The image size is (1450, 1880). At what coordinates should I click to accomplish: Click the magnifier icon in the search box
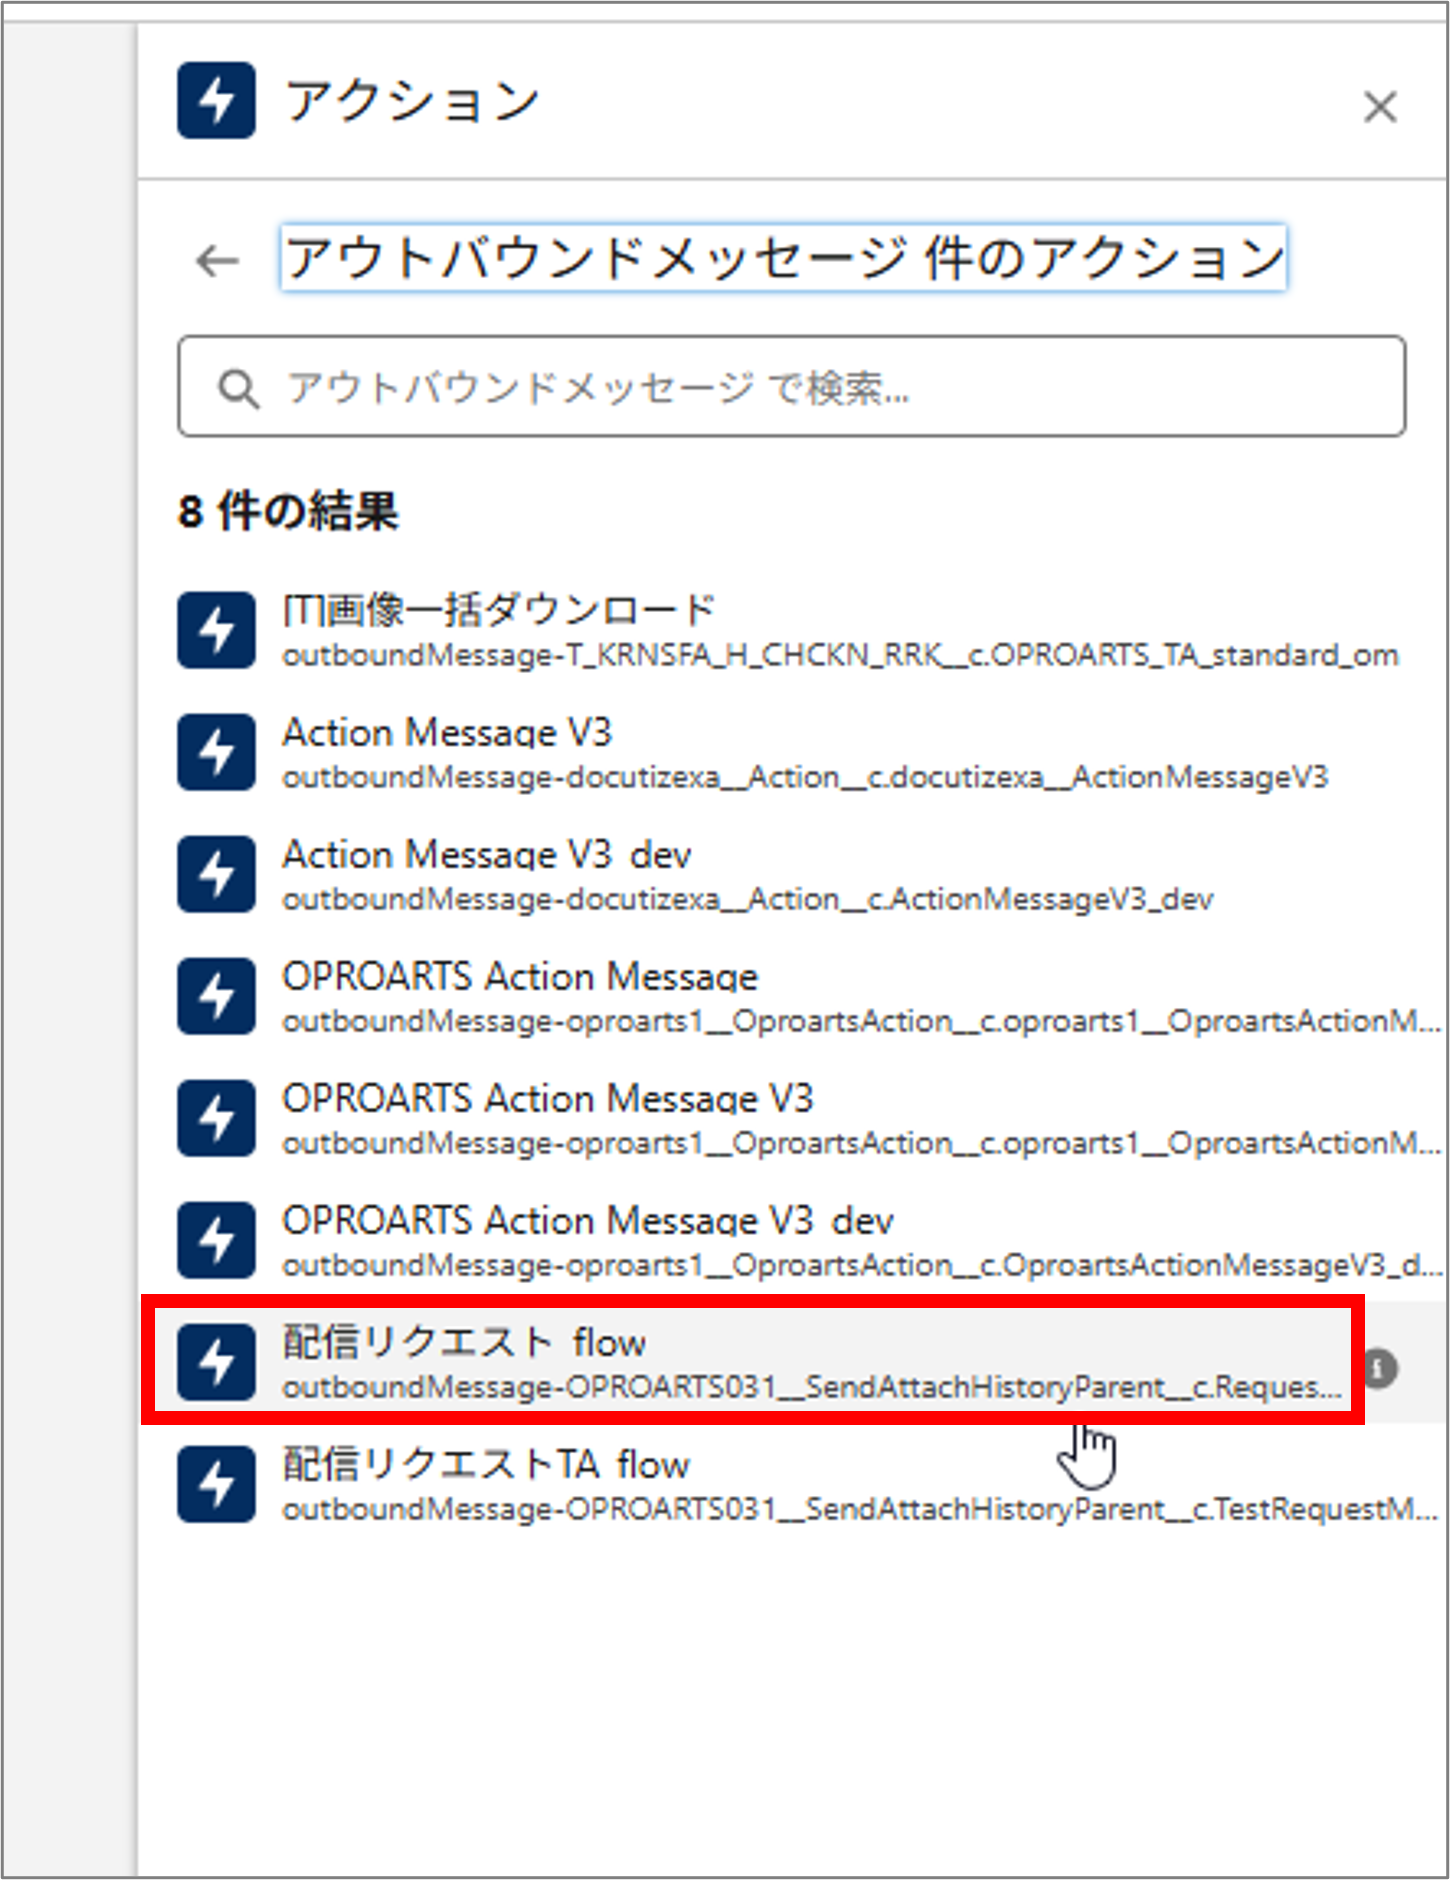click(238, 388)
